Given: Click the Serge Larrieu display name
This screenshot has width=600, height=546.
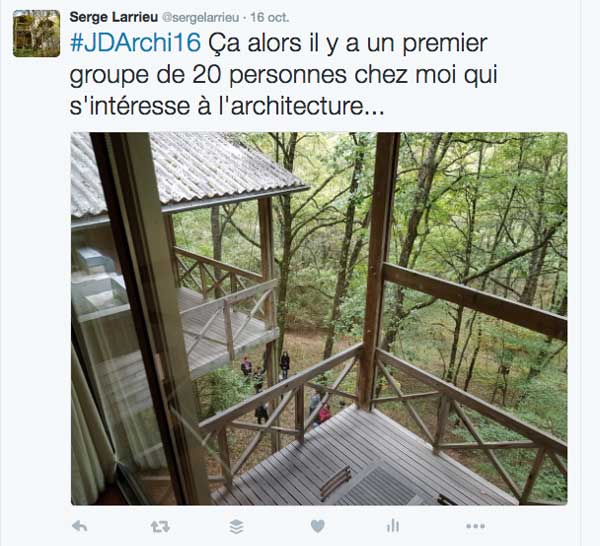Looking at the screenshot, I should (114, 17).
